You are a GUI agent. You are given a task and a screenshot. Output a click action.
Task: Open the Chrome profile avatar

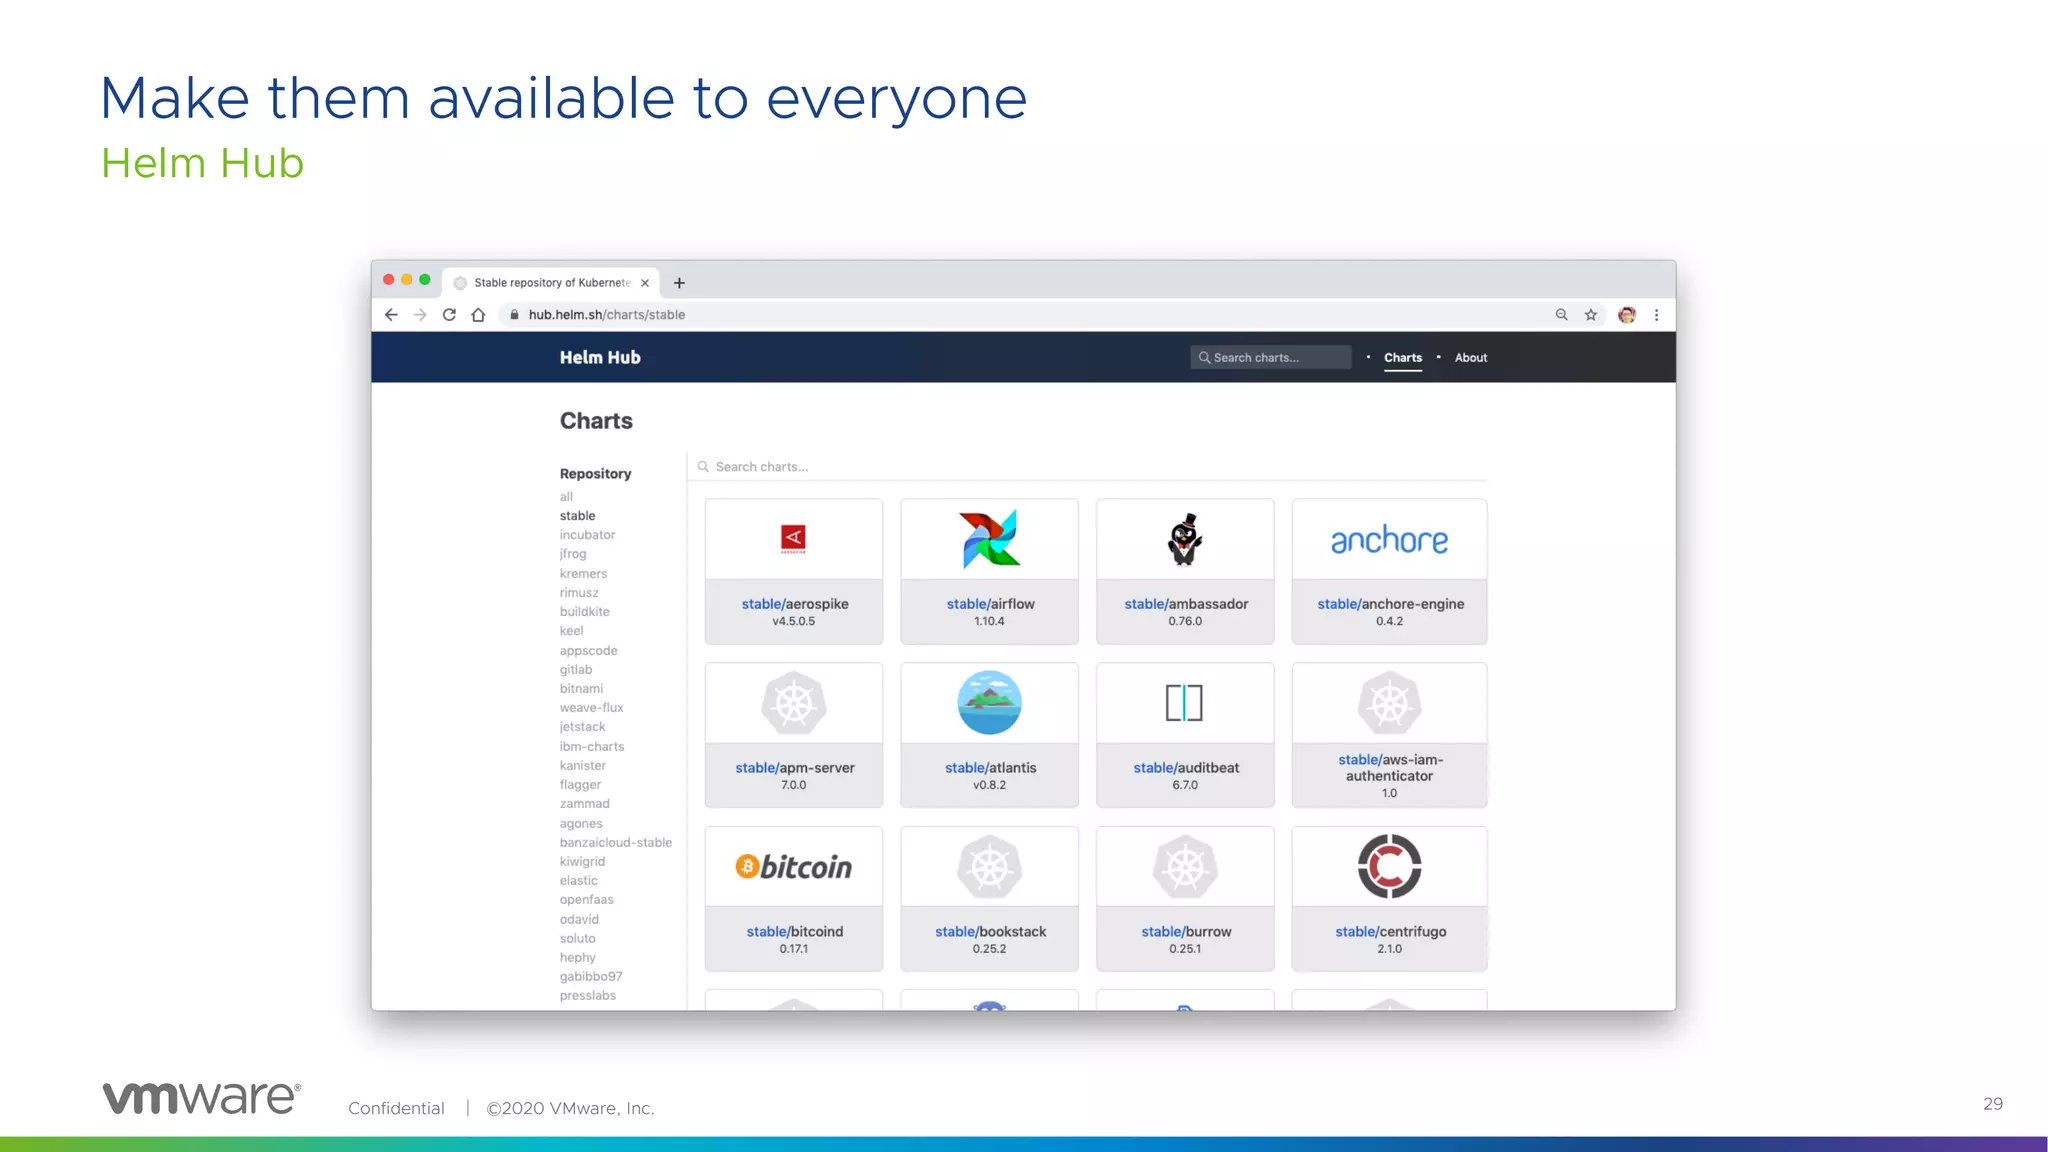[1627, 315]
